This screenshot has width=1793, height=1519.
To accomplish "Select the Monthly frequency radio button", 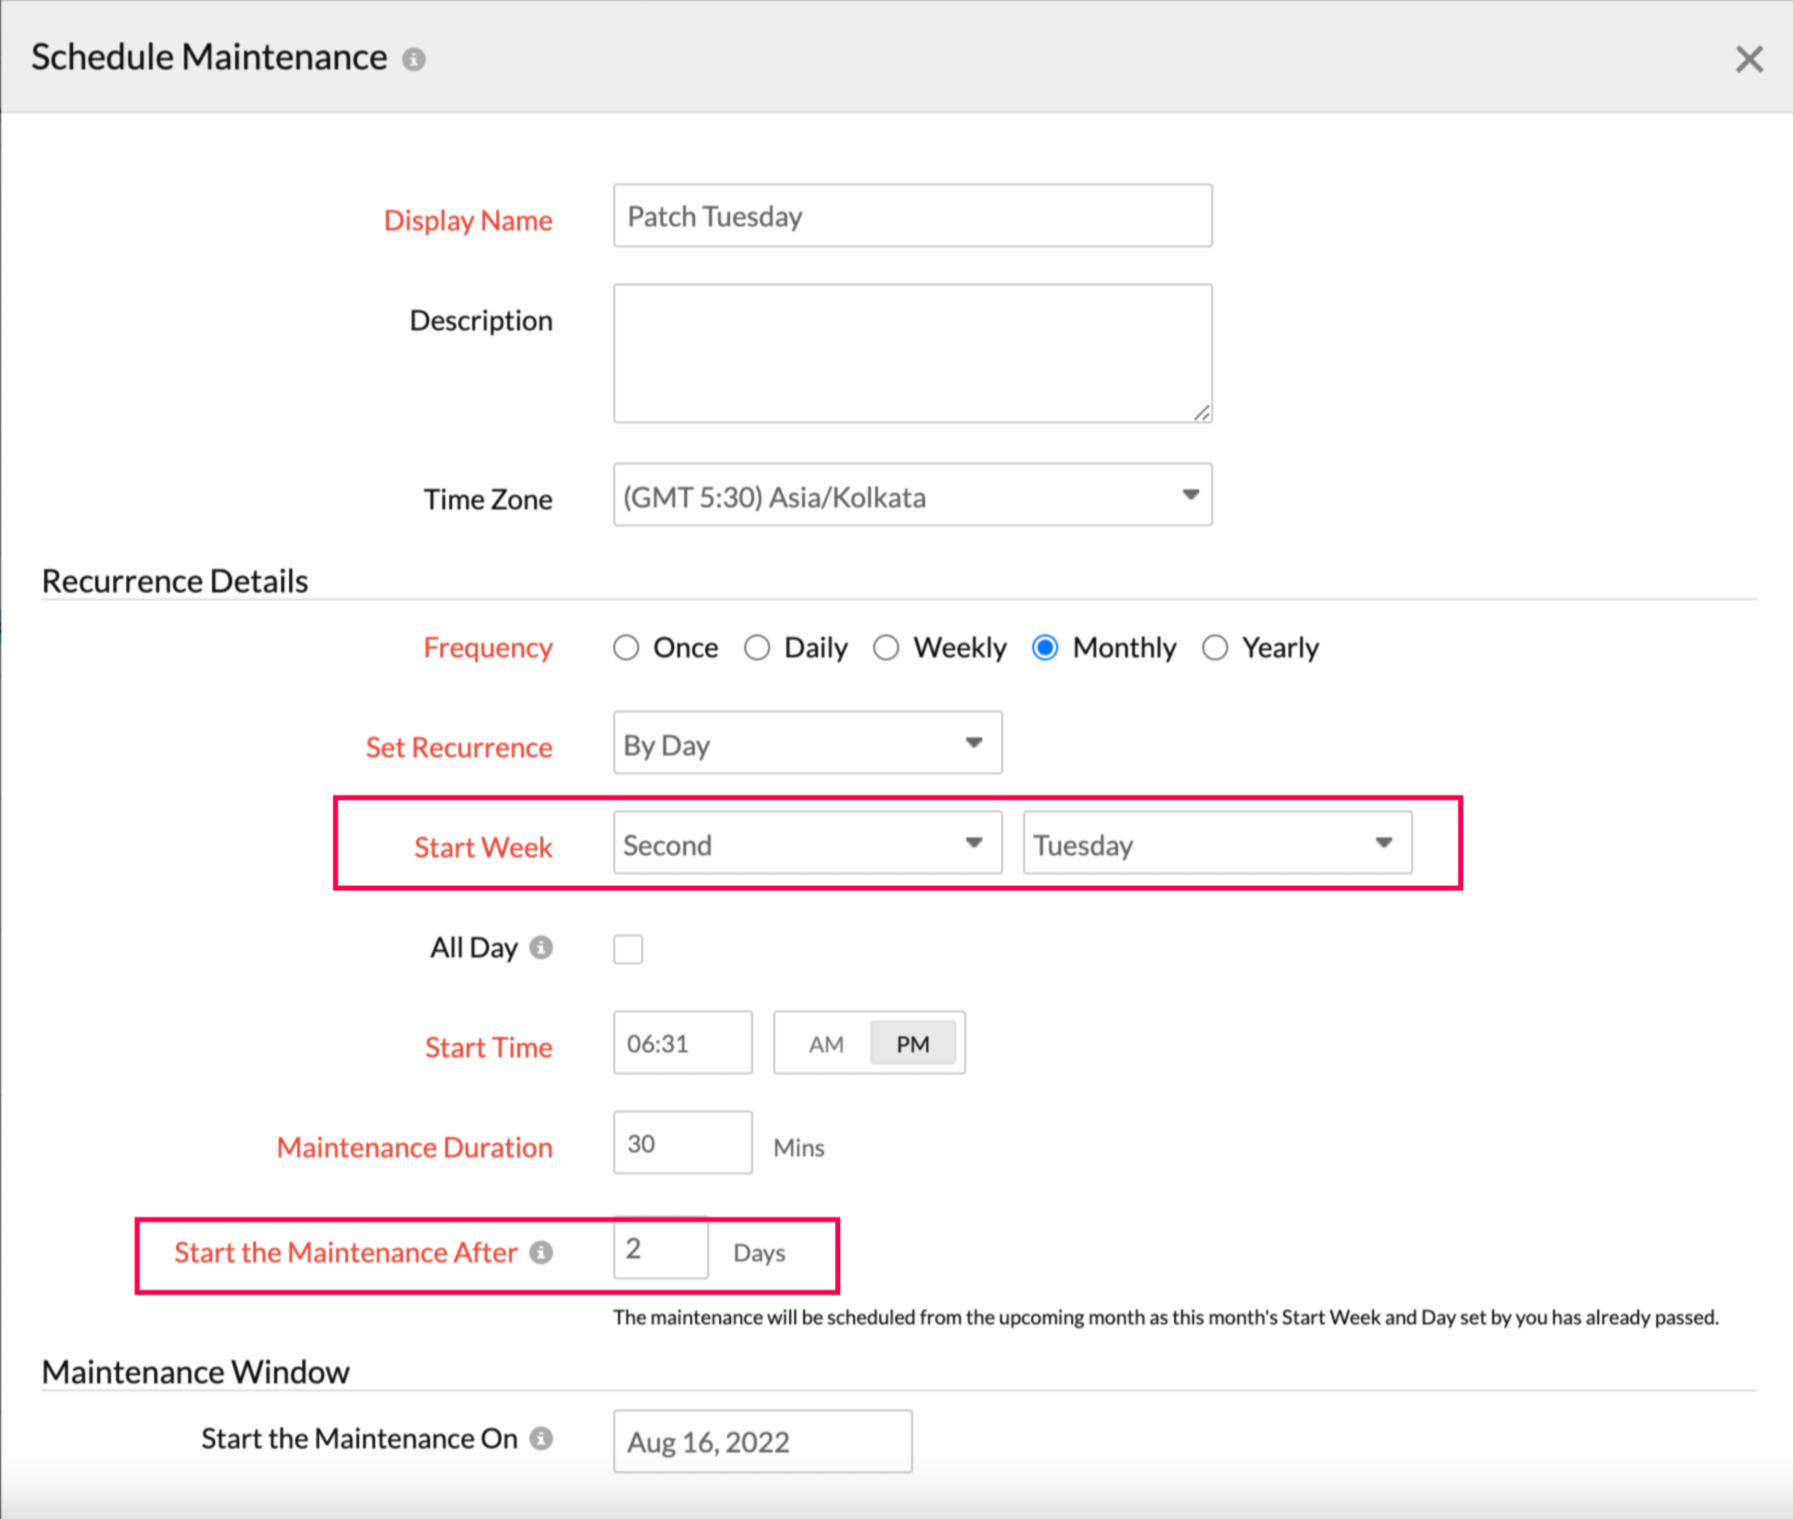I will (1045, 648).
